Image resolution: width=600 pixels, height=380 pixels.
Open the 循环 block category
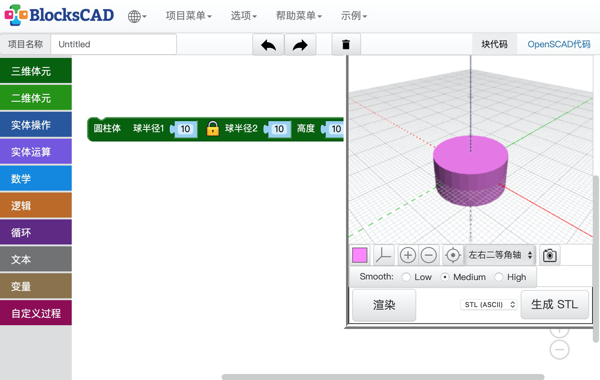point(36,232)
